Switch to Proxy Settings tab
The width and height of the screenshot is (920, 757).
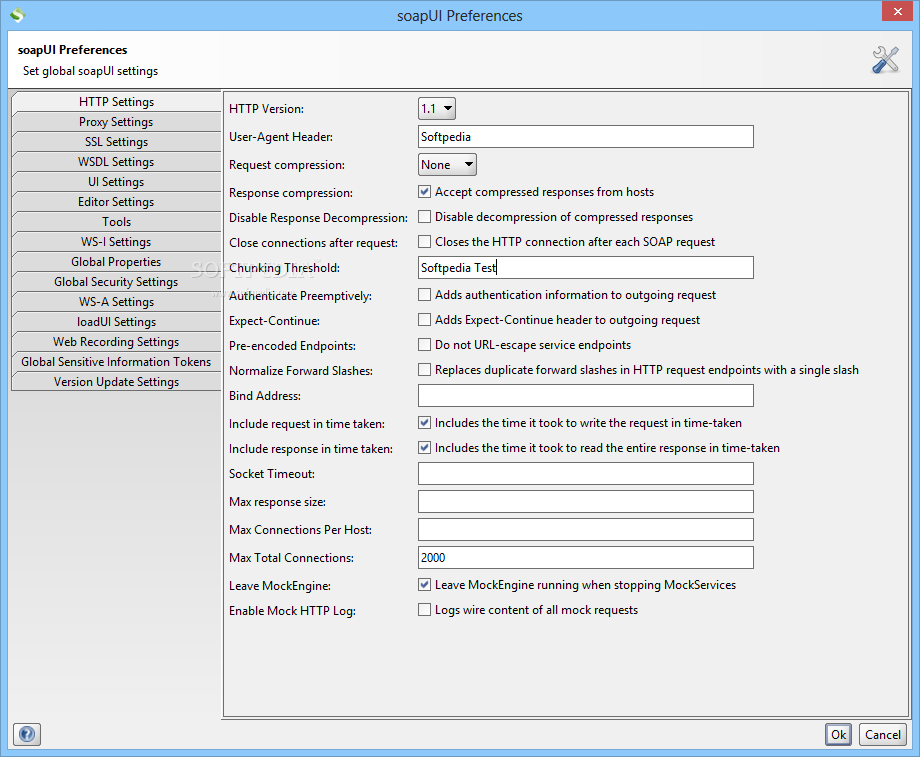coord(116,121)
